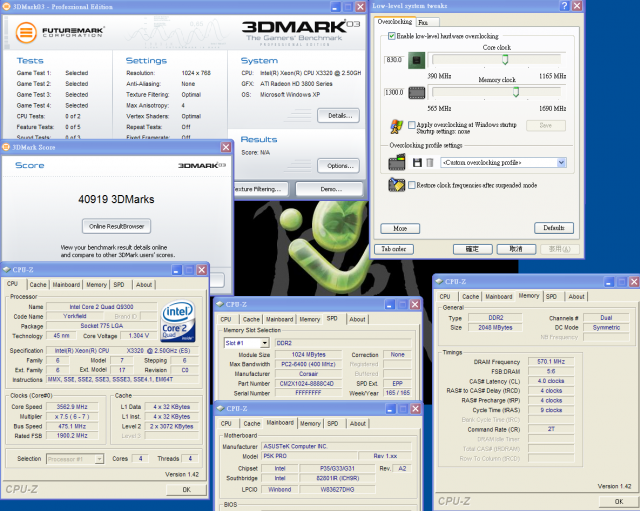Click the memory chip icon beside Memory clock

coord(416,93)
